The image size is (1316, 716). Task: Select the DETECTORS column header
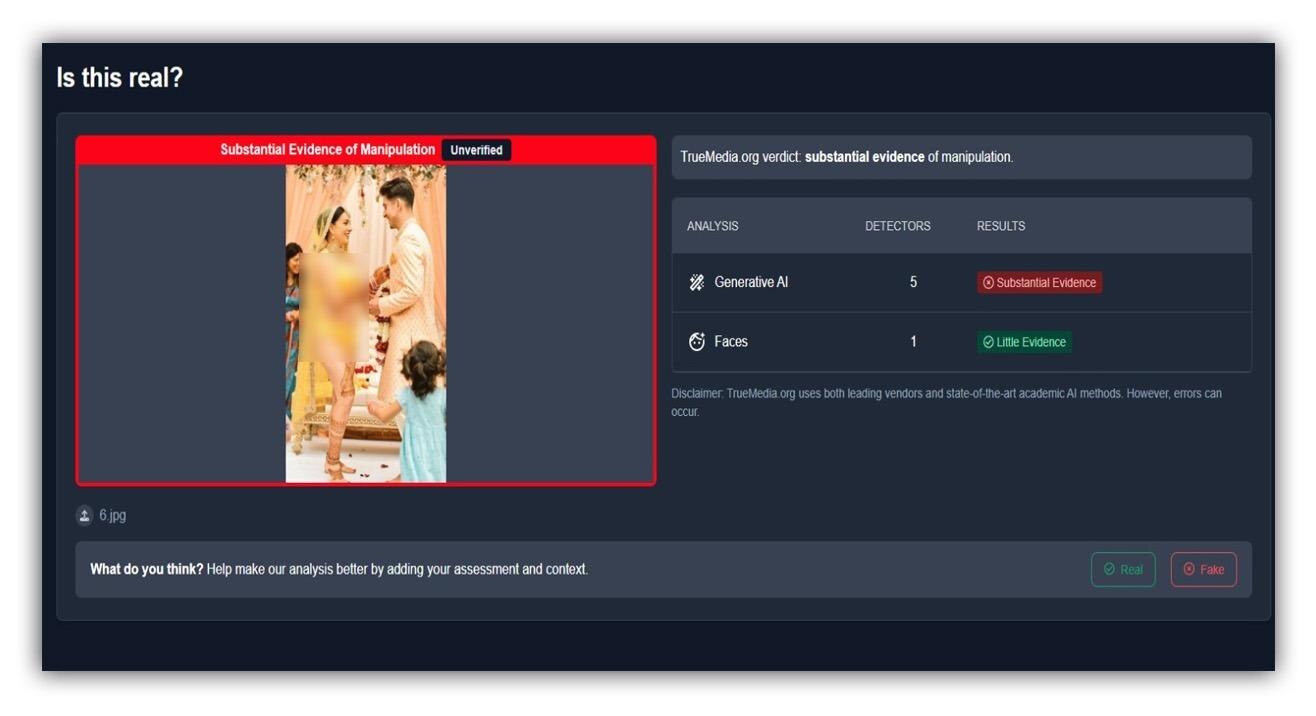pyautogui.click(x=897, y=226)
